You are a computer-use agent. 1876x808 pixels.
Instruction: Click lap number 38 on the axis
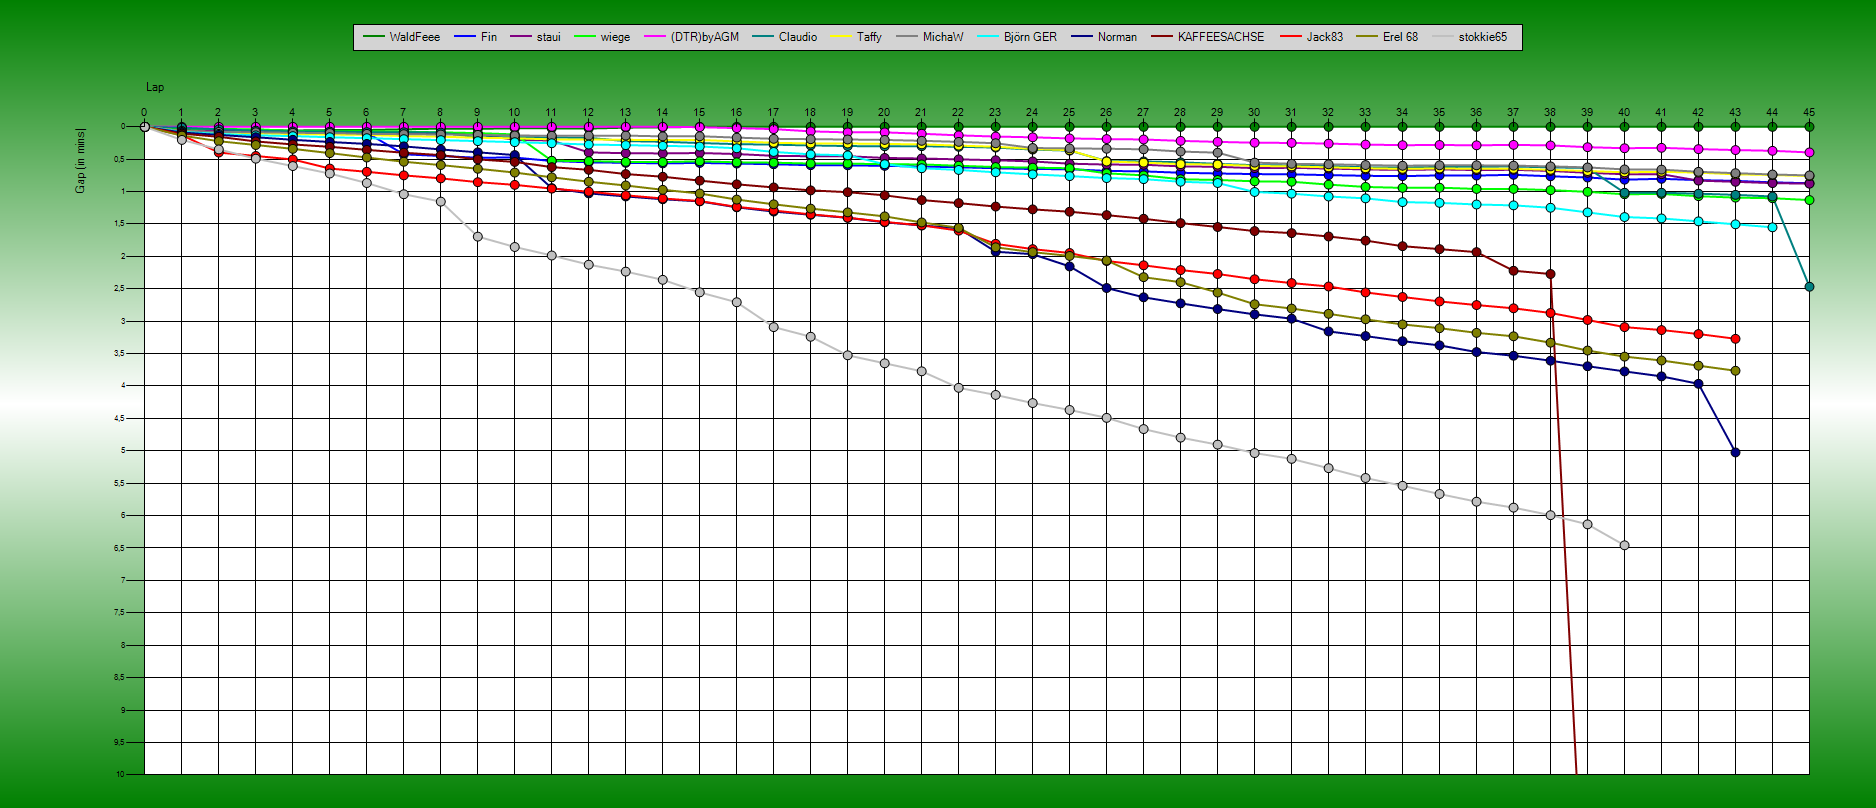tap(1550, 113)
